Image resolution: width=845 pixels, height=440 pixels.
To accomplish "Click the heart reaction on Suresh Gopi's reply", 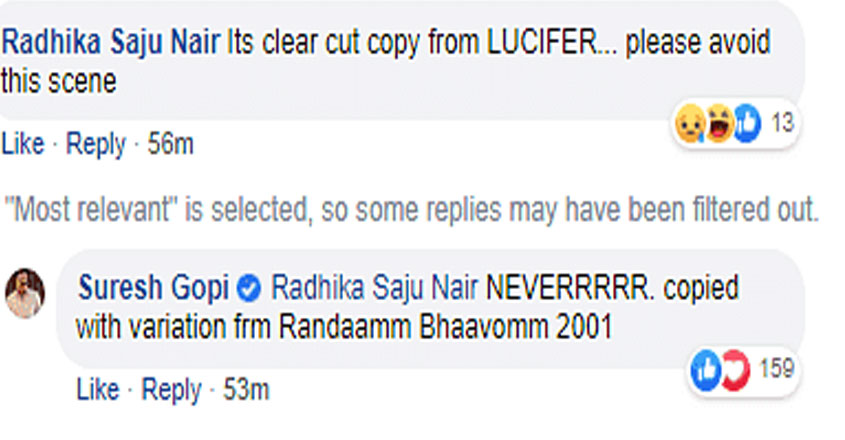I will pyautogui.click(x=736, y=370).
